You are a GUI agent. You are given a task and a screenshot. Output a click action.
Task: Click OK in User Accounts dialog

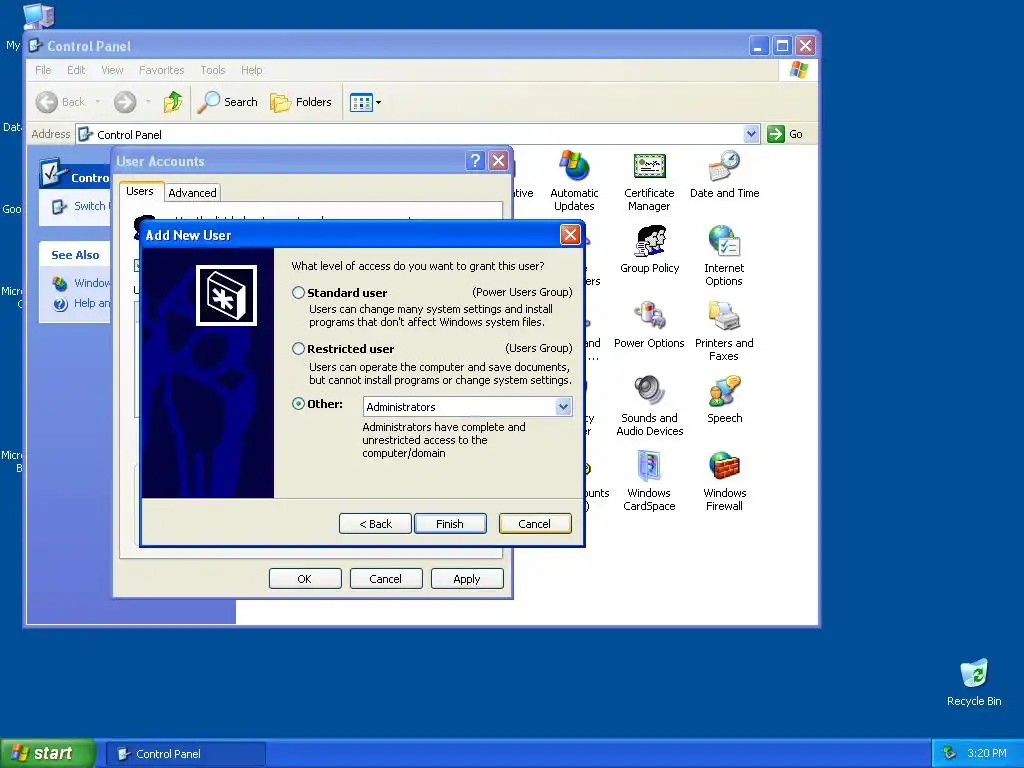305,579
